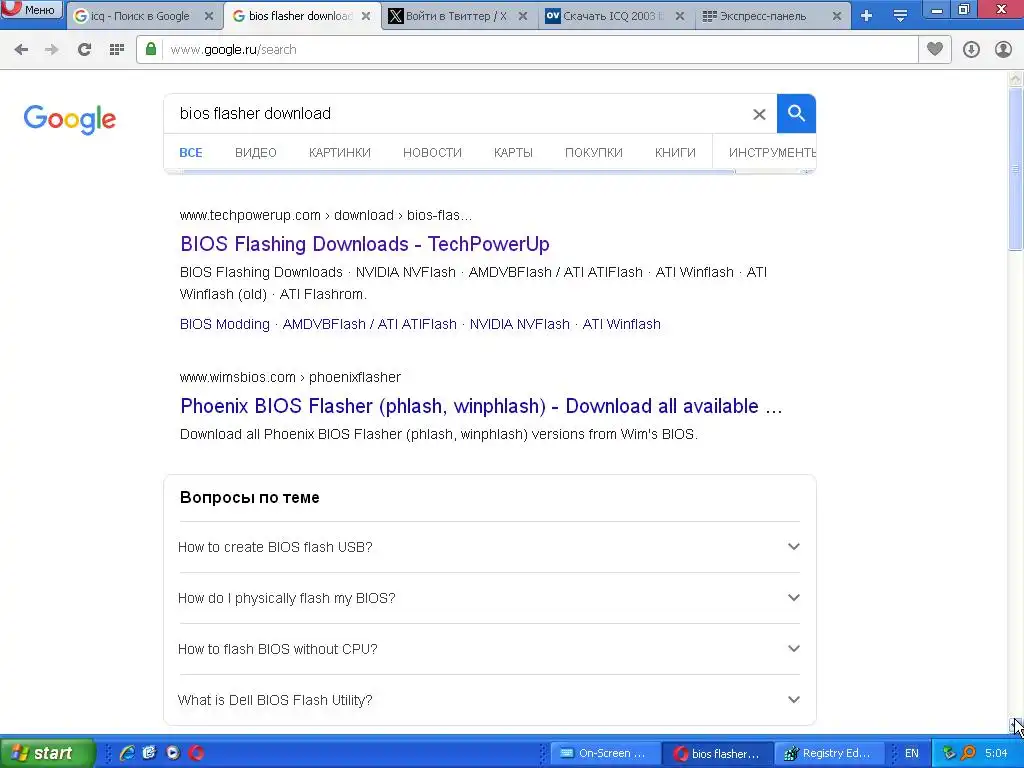Viewport: 1024px width, 768px height.
Task: Open the 'Phoenix BIOS Flasher' result link
Action: (x=481, y=406)
